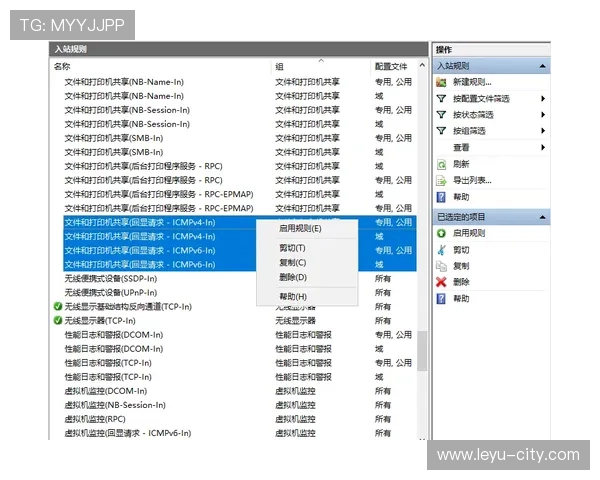Click the 刷新 refresh icon

pos(441,165)
